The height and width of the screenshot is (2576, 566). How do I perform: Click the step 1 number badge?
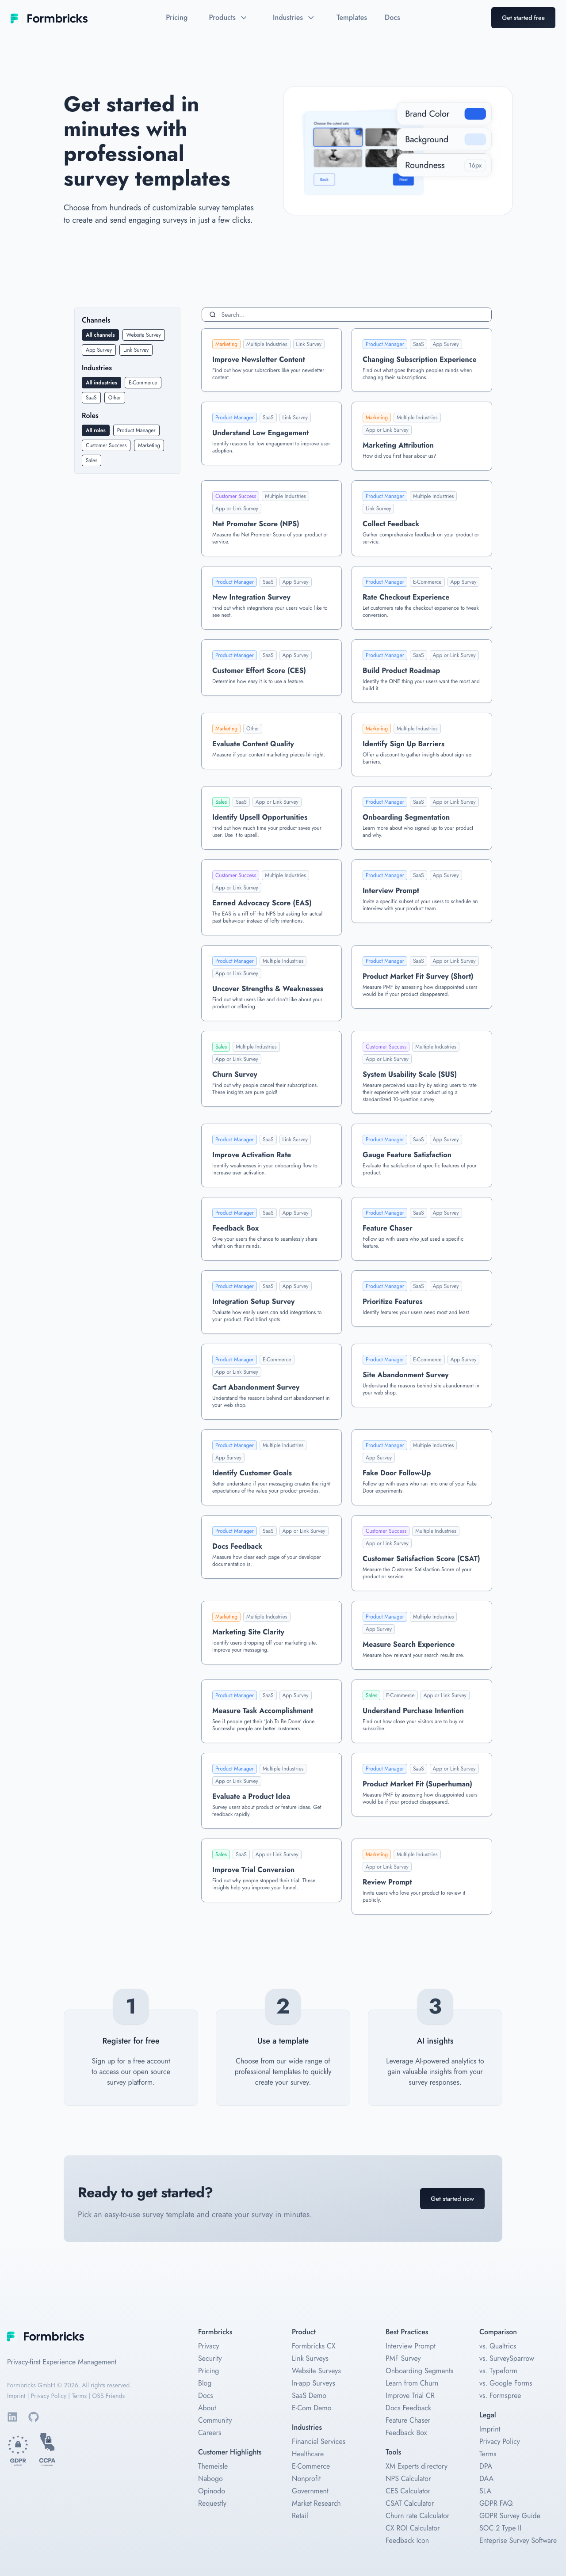131,2006
